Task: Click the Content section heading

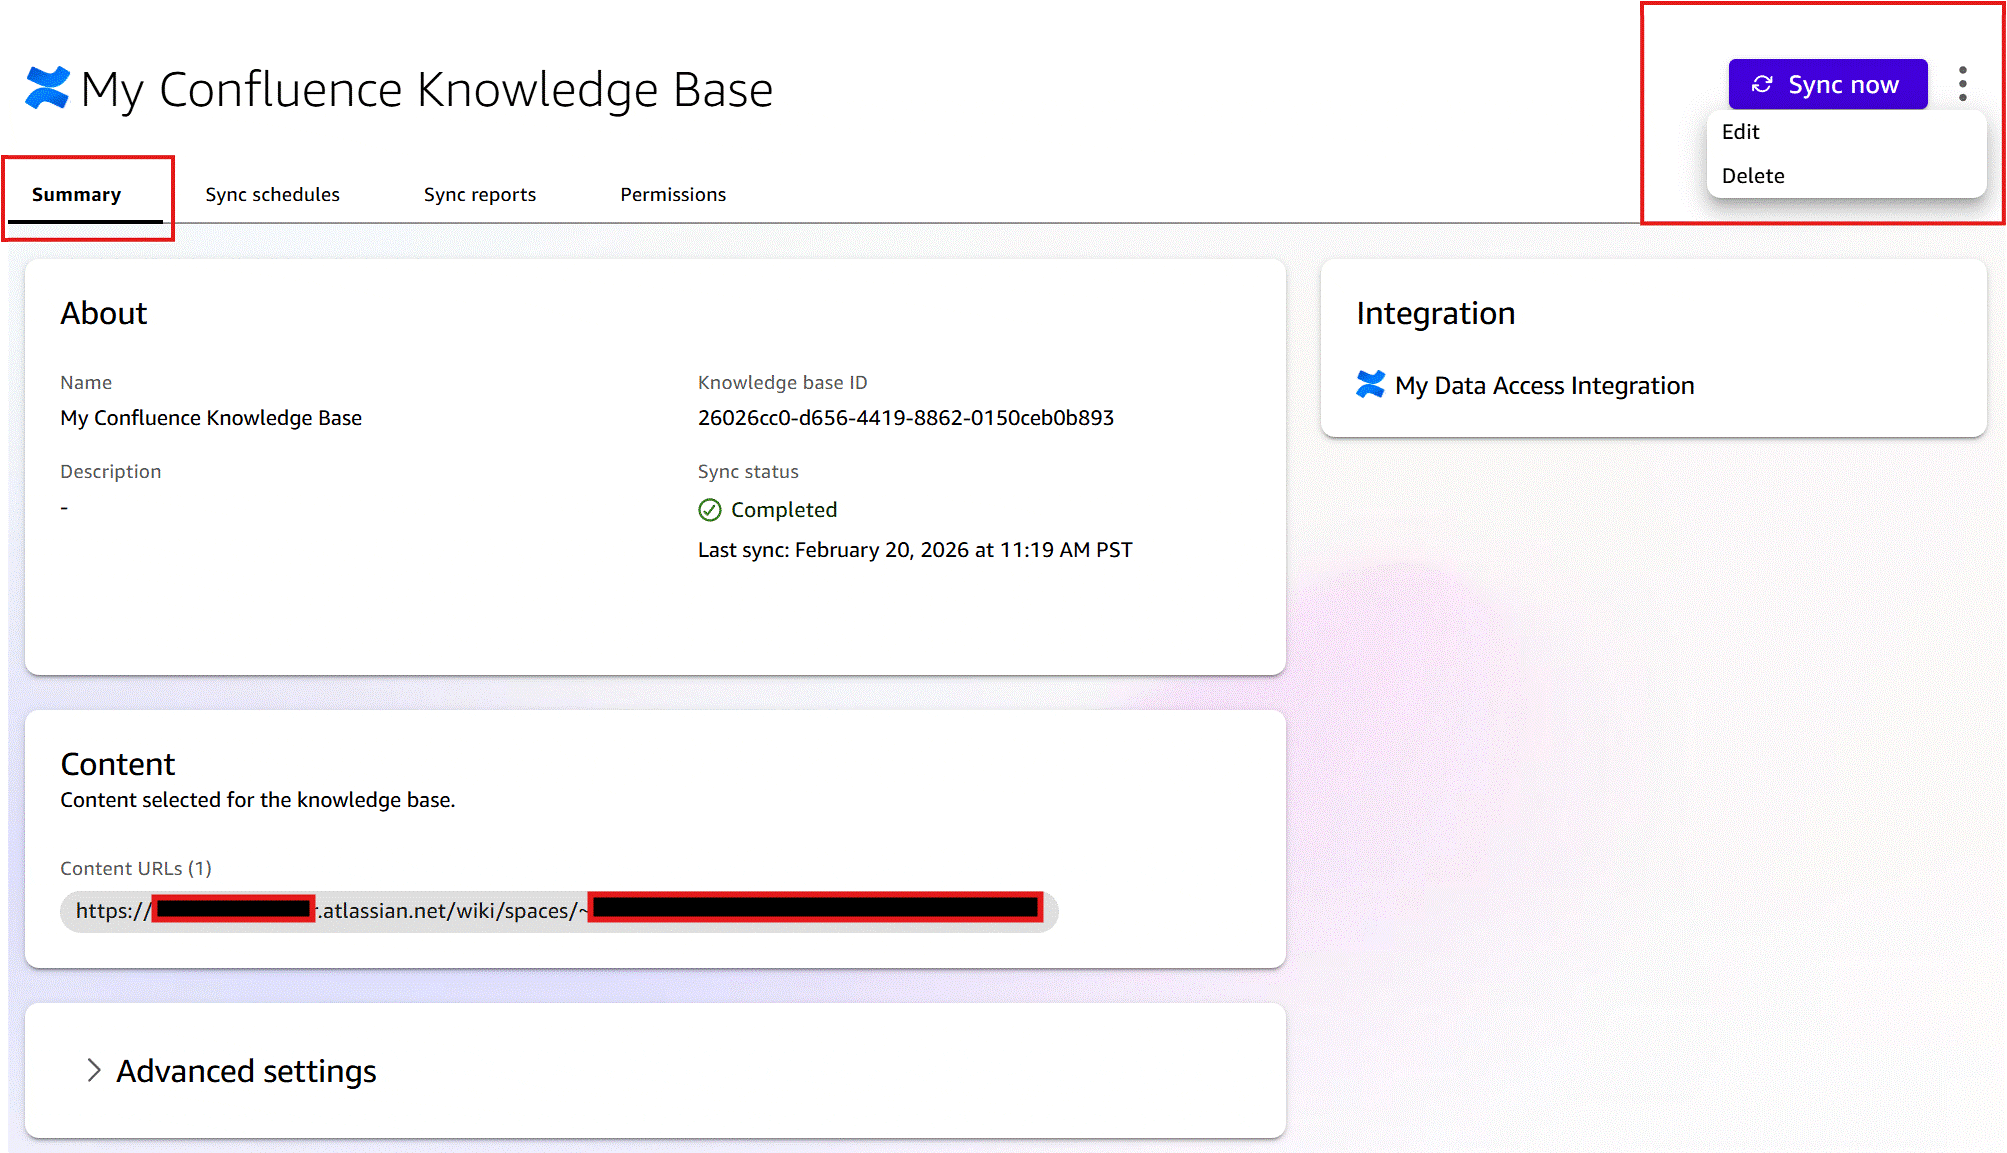Action: pyautogui.click(x=118, y=764)
